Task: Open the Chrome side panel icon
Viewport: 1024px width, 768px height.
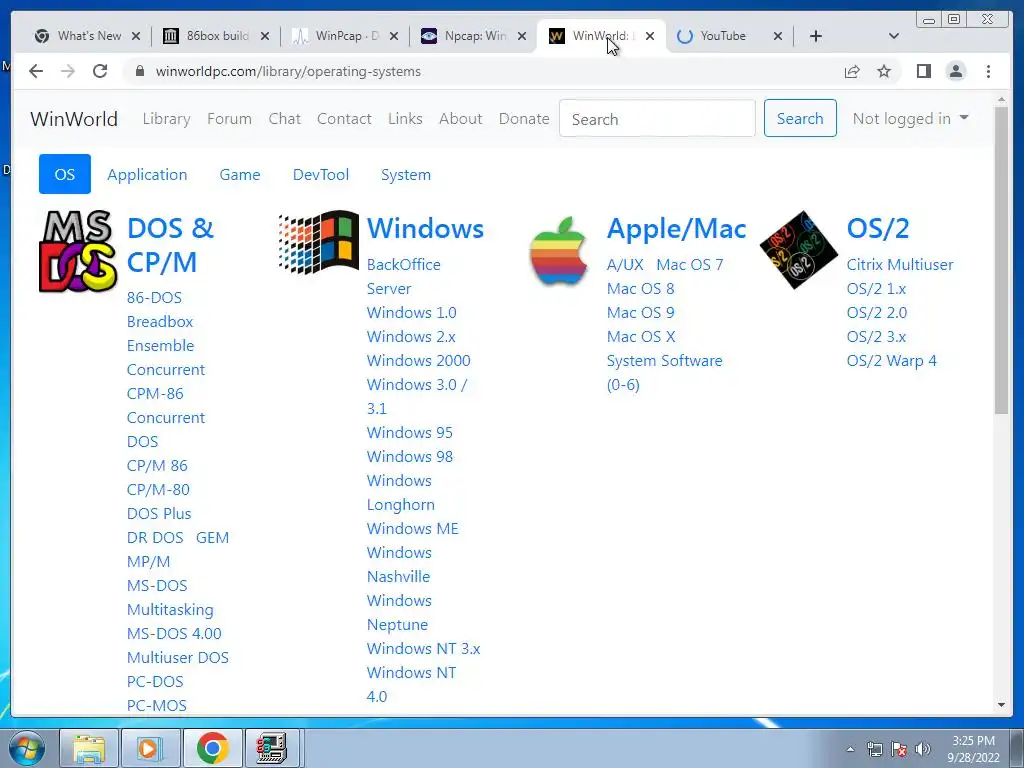Action: [x=923, y=71]
